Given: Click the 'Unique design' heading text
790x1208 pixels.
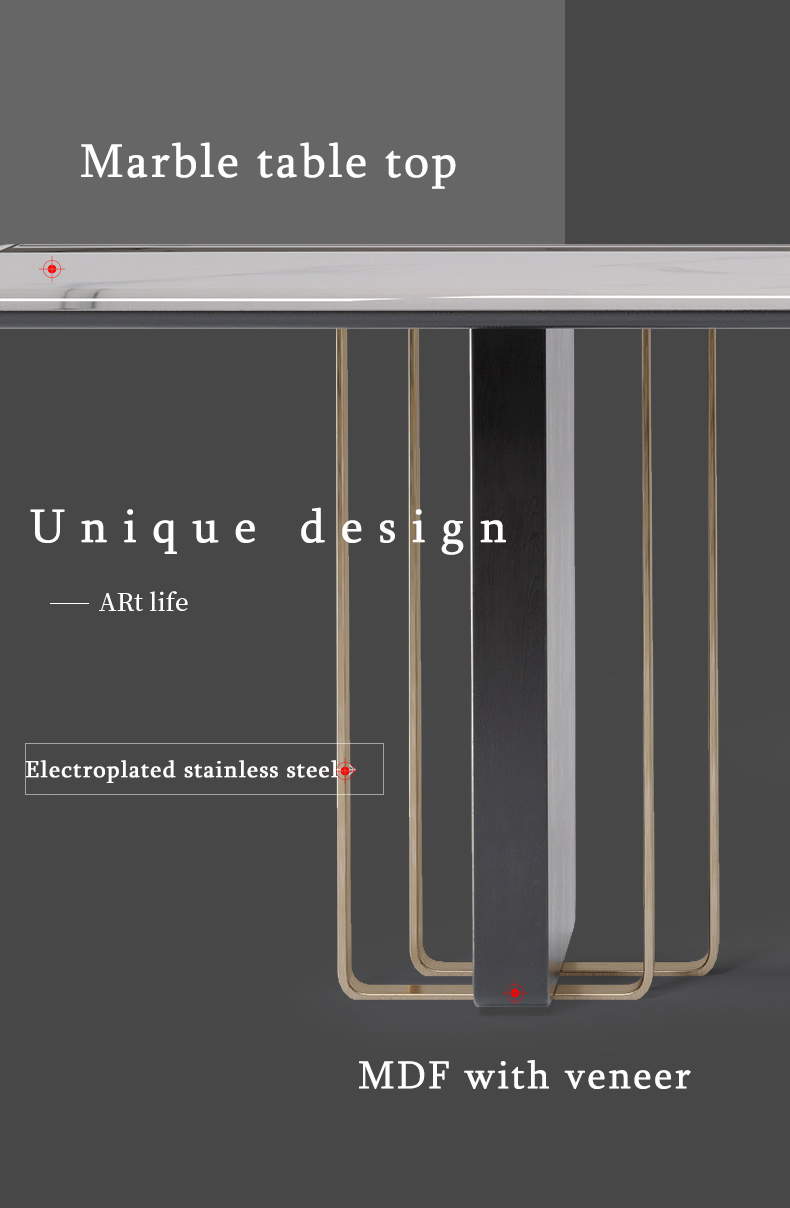Looking at the screenshot, I should click(270, 529).
